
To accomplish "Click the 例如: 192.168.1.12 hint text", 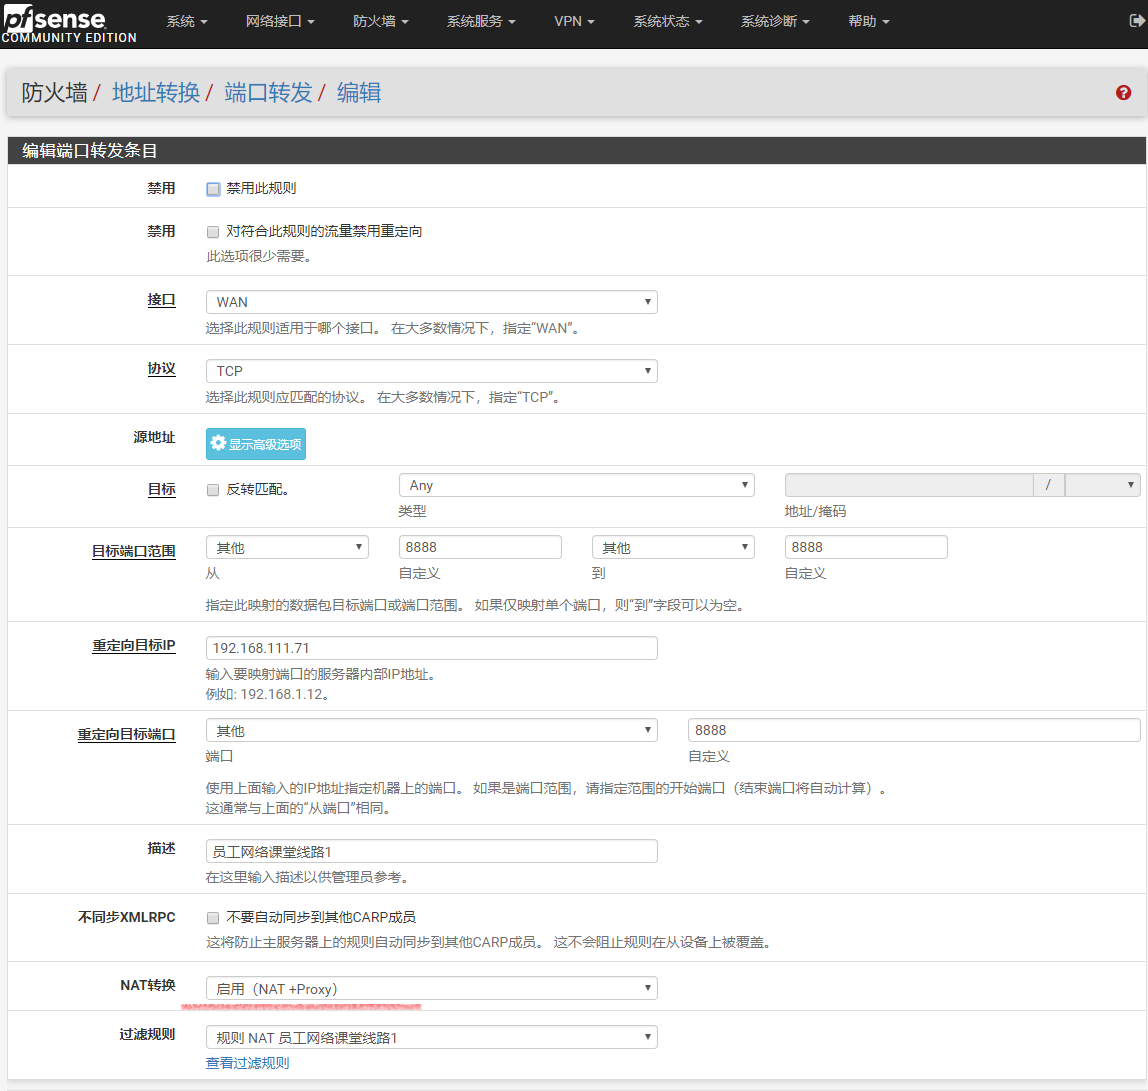I will click(267, 694).
